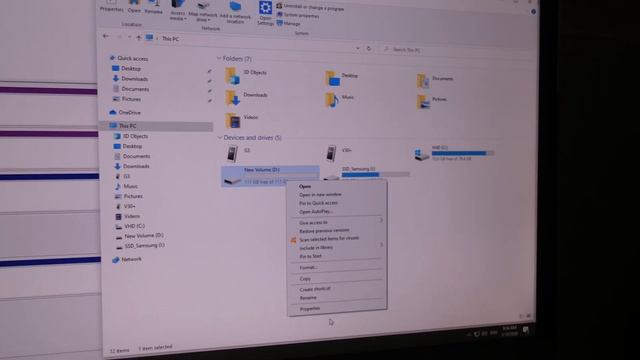Choose Open in the context menu
The height and width of the screenshot is (360, 640).
point(305,187)
